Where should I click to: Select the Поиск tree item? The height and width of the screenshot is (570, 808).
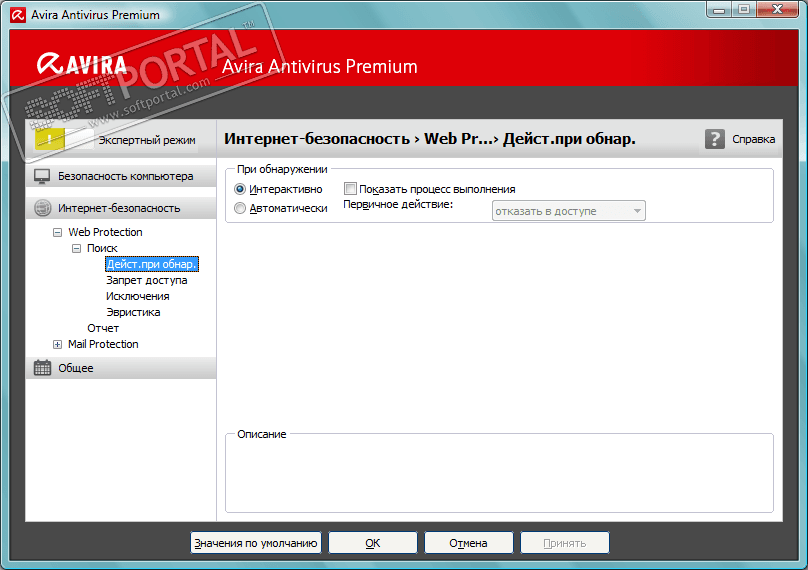click(x=102, y=248)
